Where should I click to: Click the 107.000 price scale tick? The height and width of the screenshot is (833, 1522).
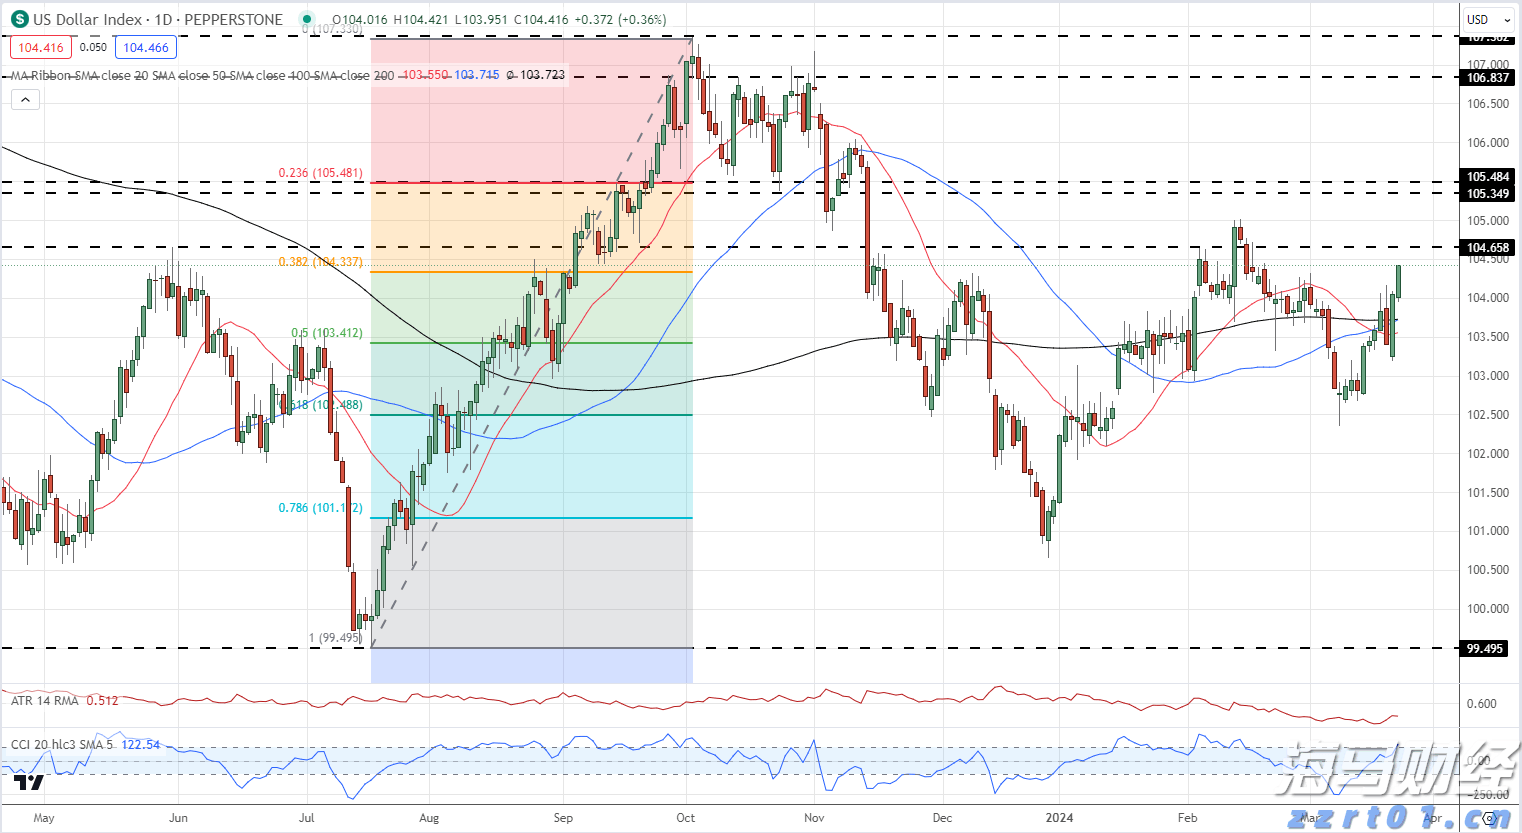(x=1487, y=65)
